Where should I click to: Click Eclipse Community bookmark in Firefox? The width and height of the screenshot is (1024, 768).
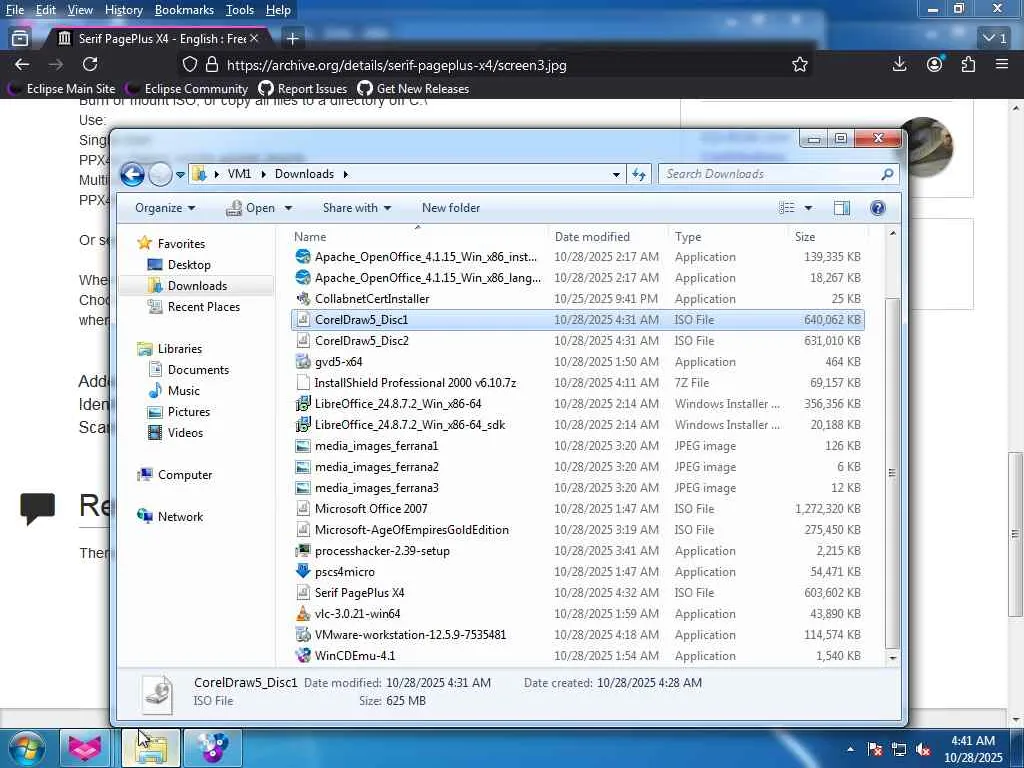(187, 88)
